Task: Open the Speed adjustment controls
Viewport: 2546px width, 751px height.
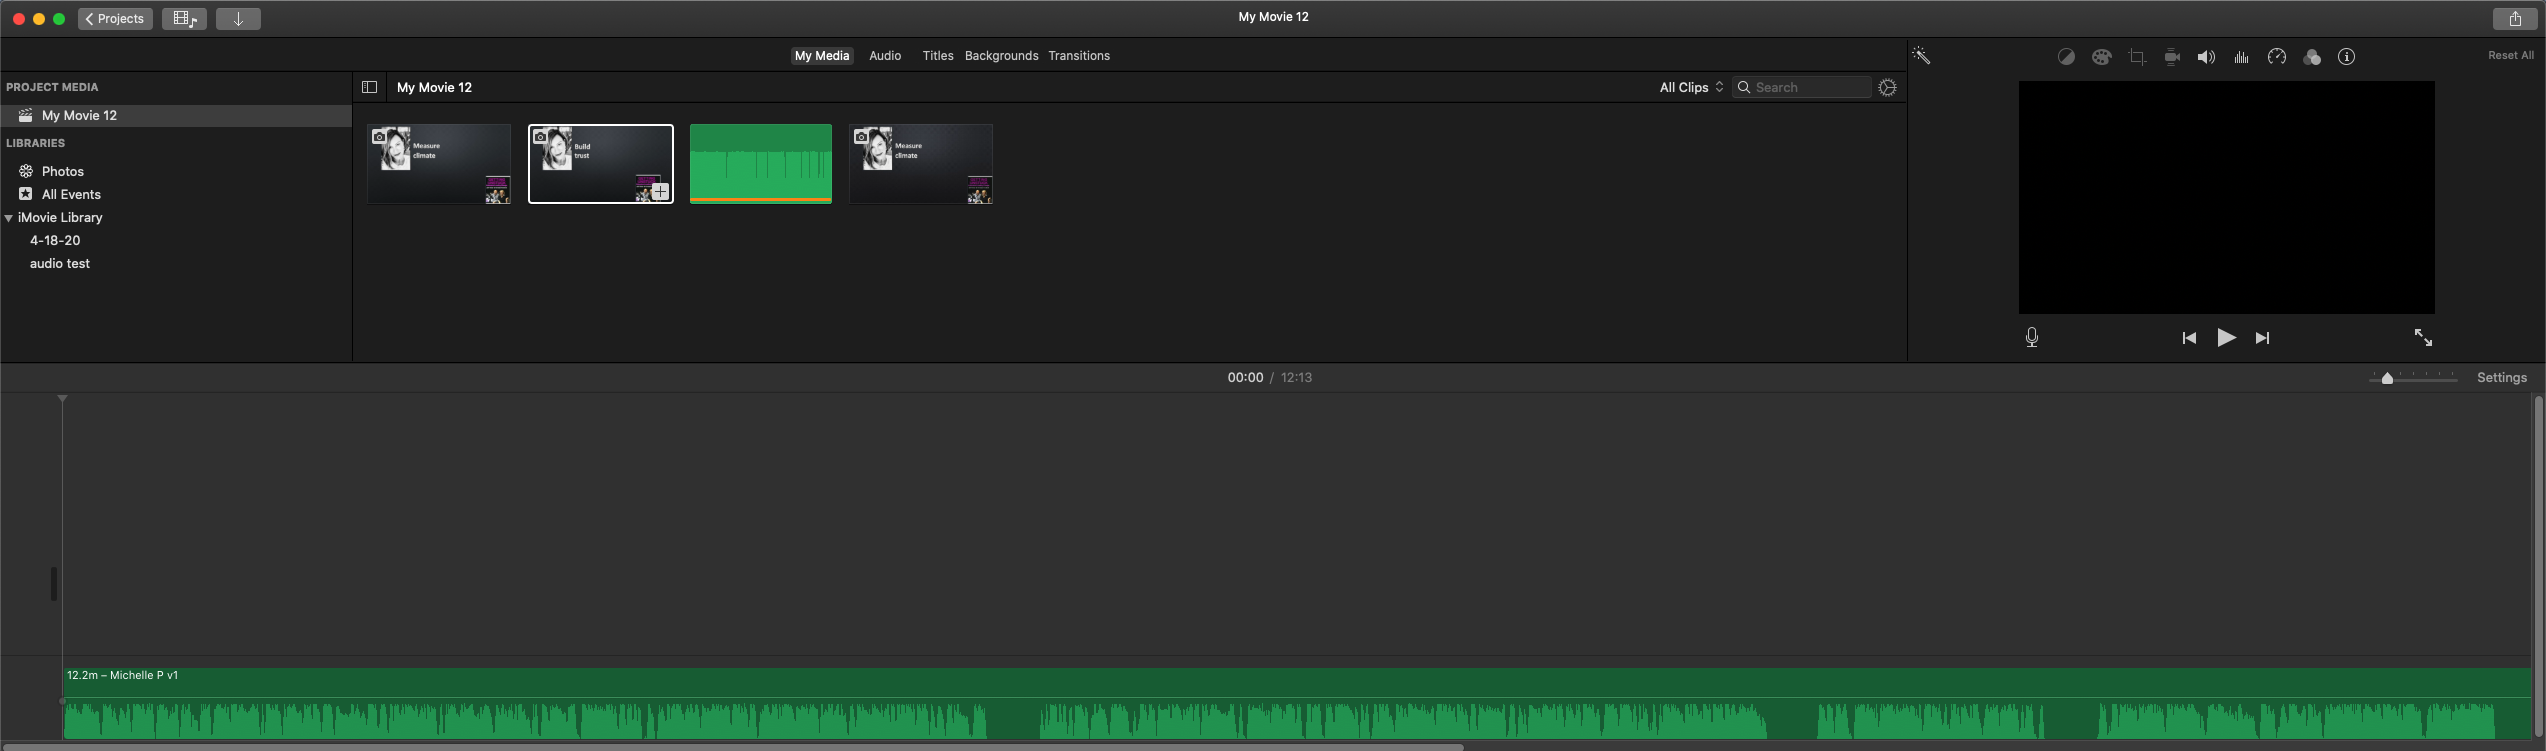Action: point(2277,57)
